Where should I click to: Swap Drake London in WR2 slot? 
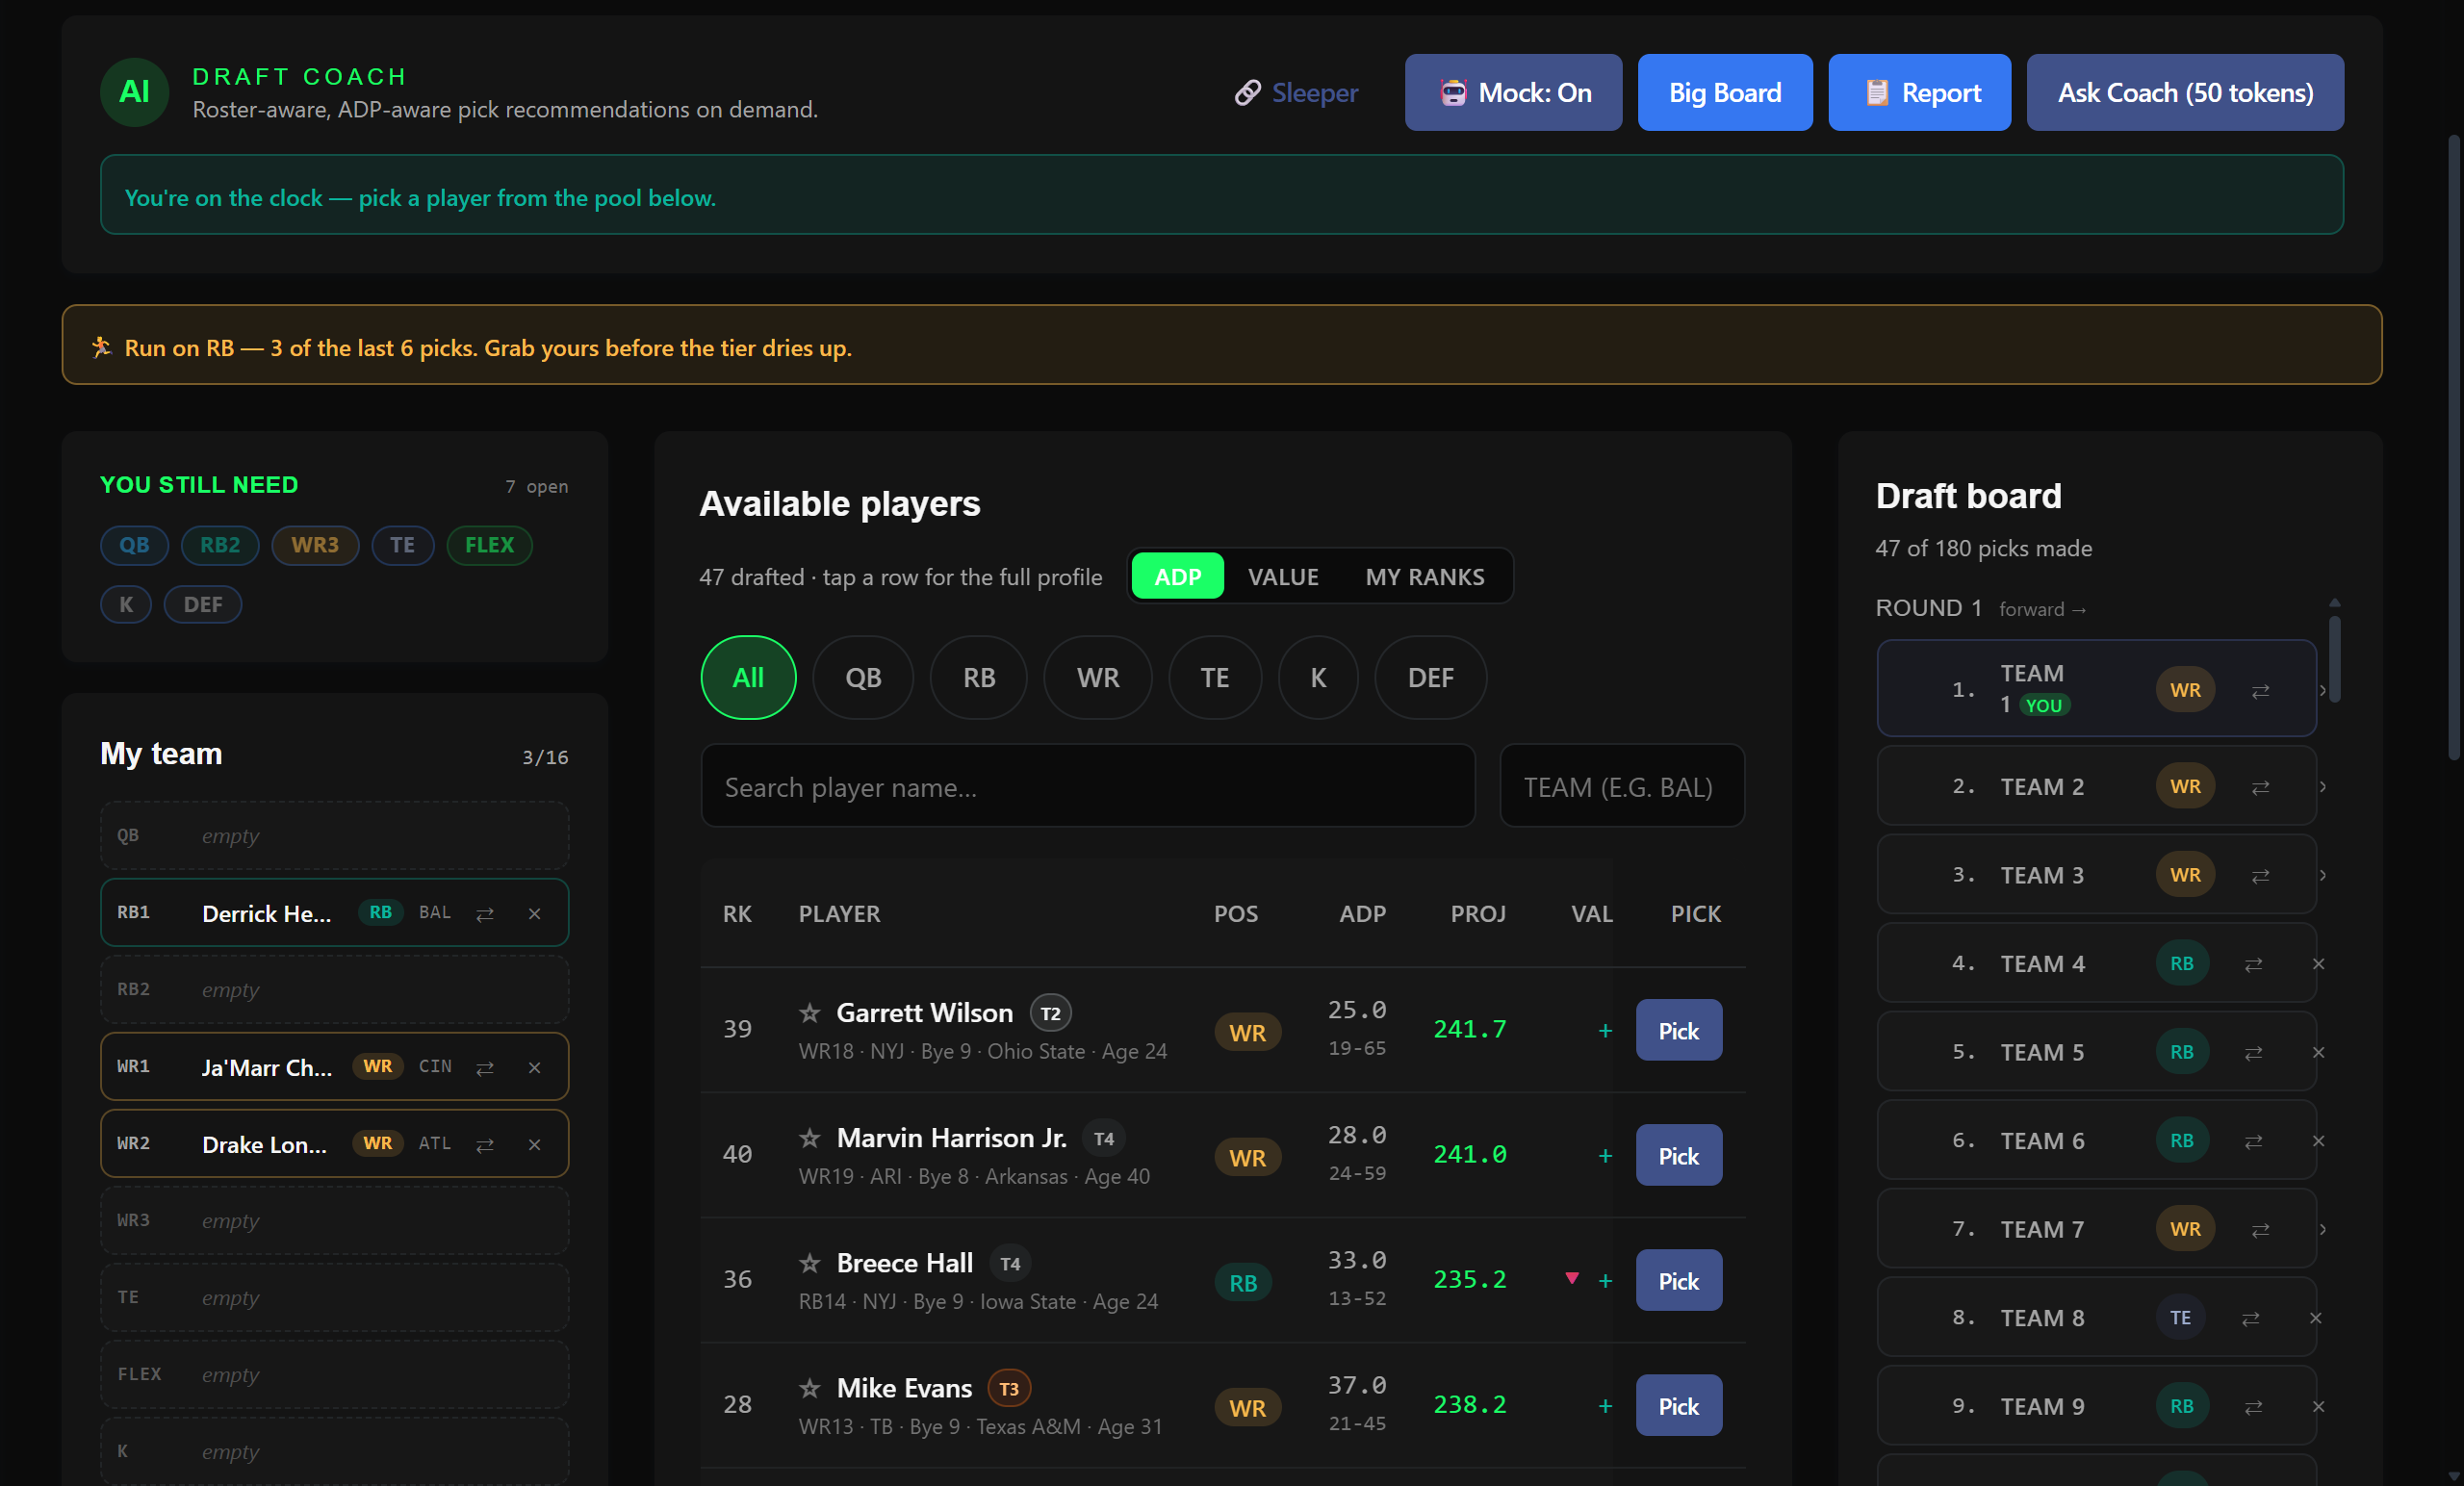pos(485,1145)
